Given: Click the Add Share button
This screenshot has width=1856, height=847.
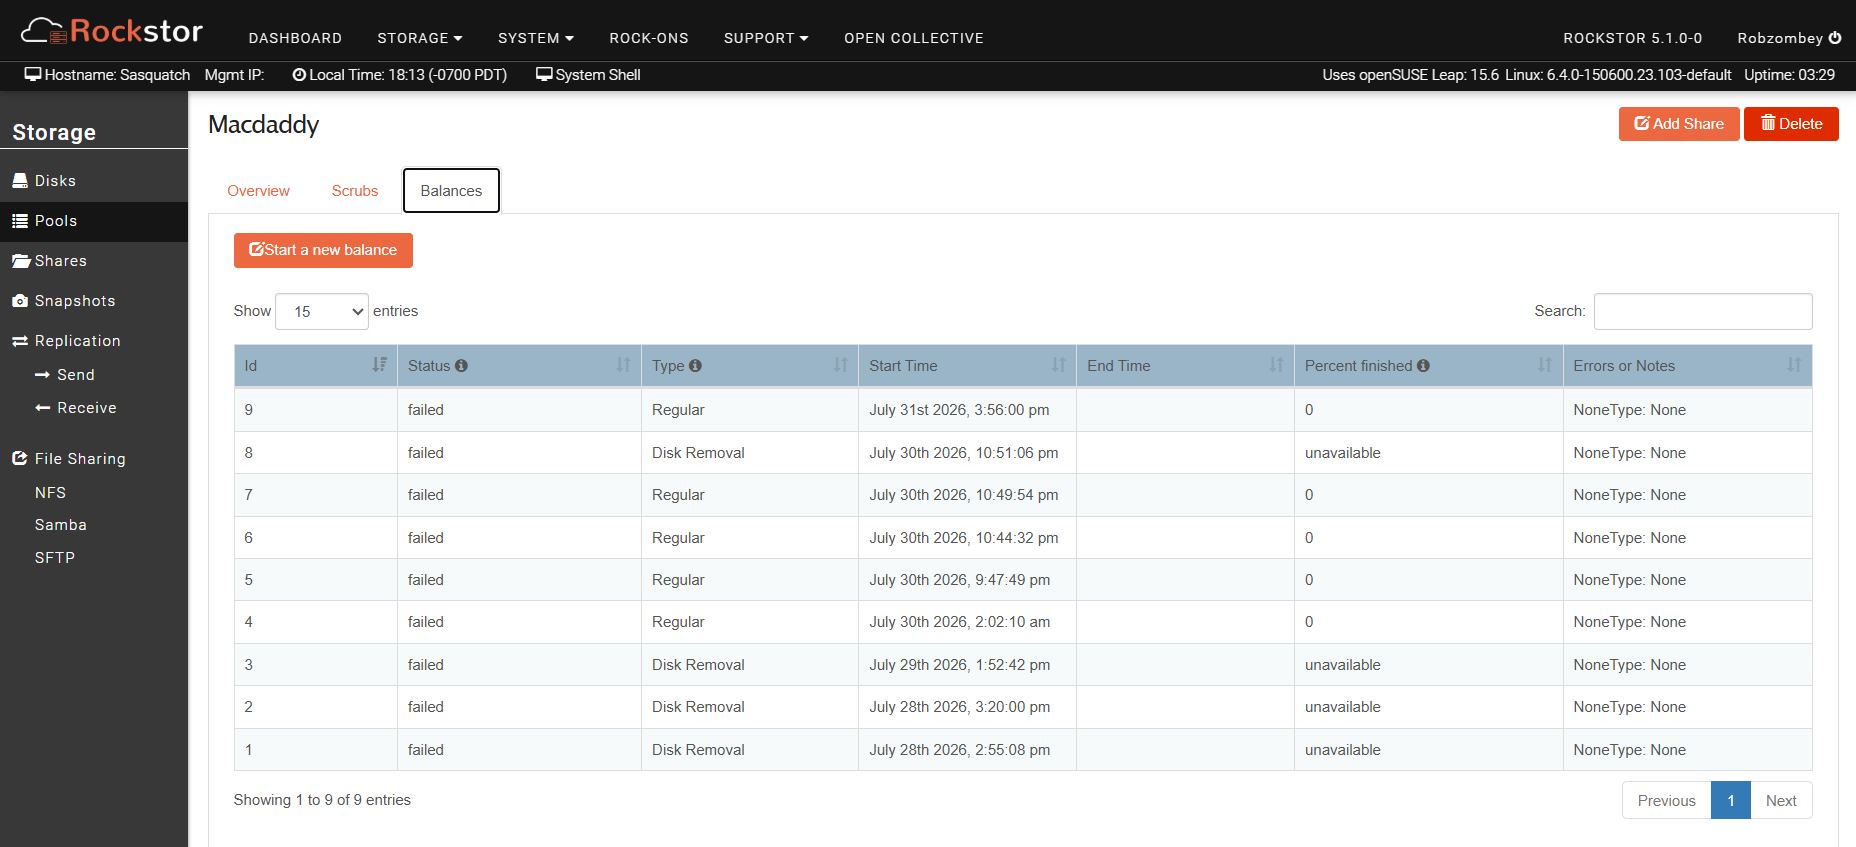Looking at the screenshot, I should pos(1679,124).
